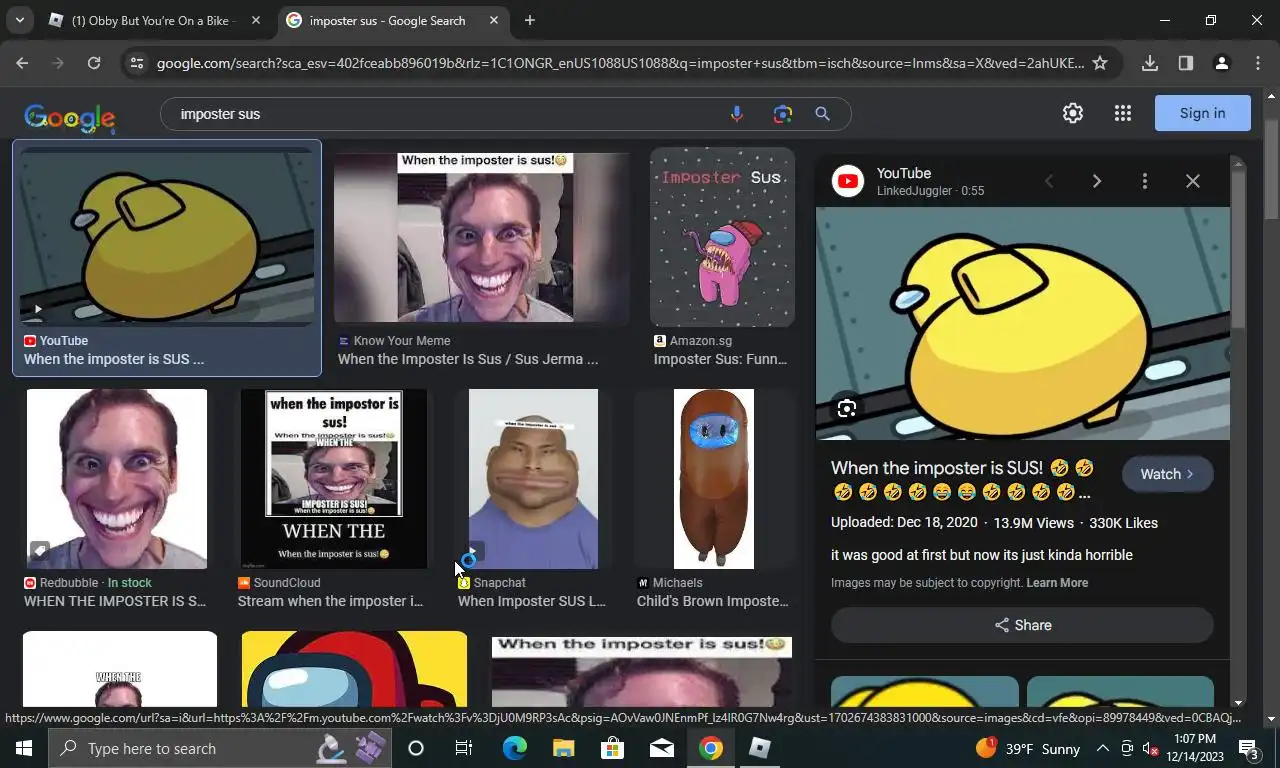
Task: Go to next image in preview panel
Action: [1097, 181]
